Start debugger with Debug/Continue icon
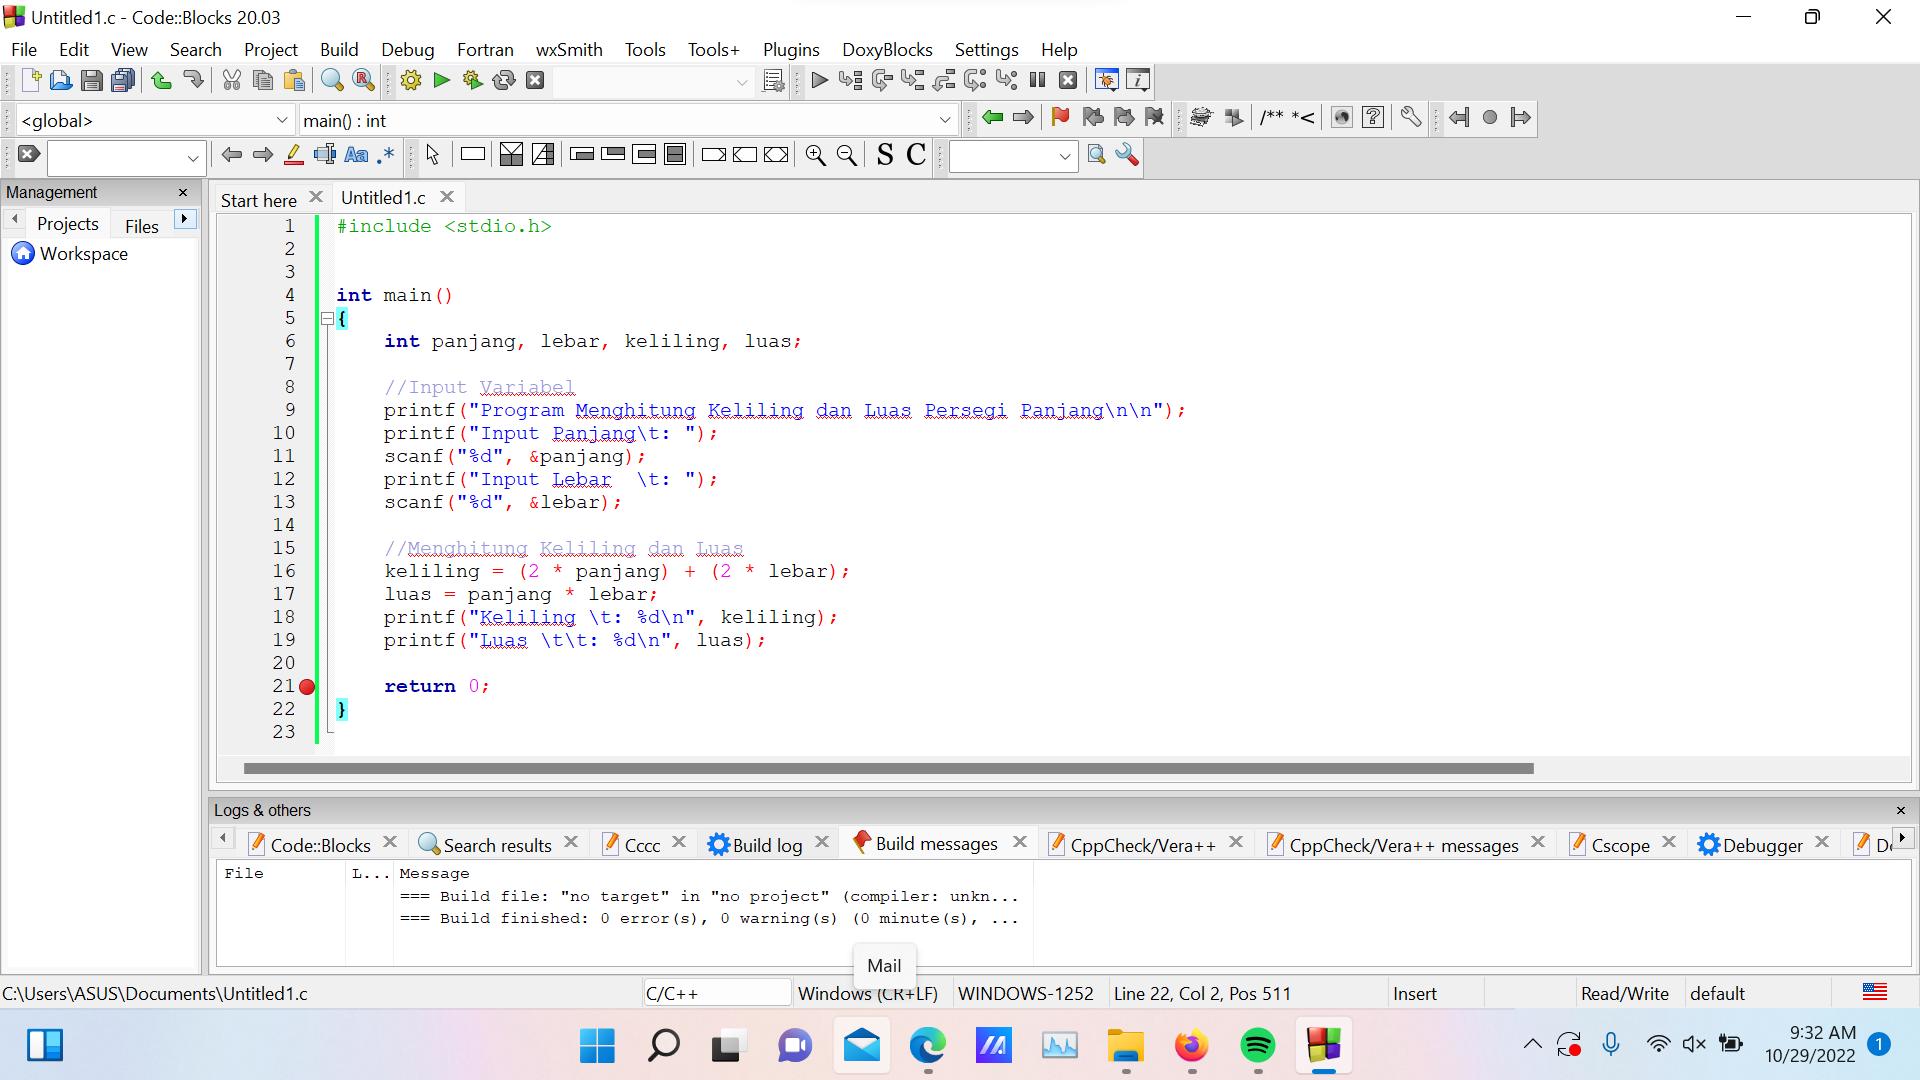Screen dimensions: 1920x1080 (x=819, y=81)
